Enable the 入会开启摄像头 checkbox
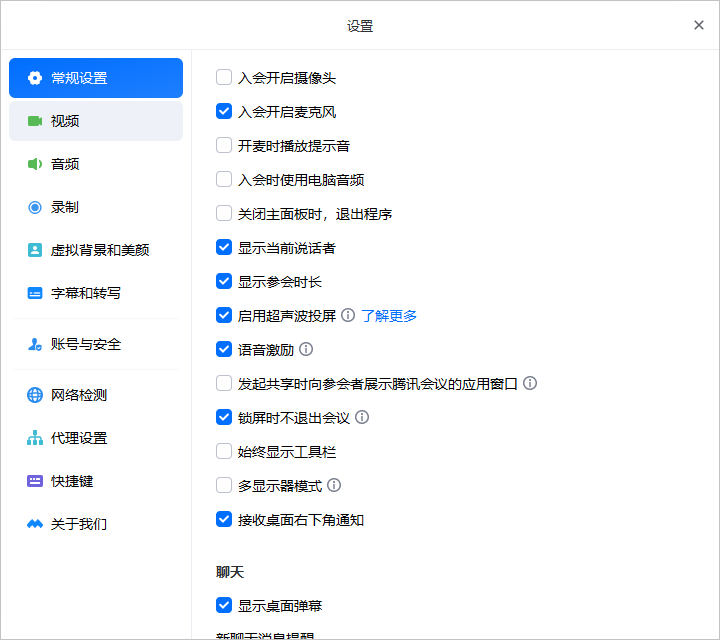The image size is (720, 640). point(224,77)
